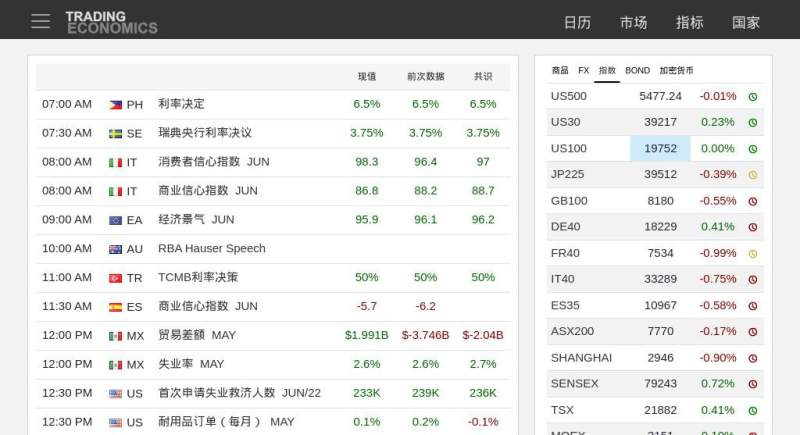800x435 pixels.
Task: Click the FR40 yellow clock icon
Action: (x=753, y=253)
